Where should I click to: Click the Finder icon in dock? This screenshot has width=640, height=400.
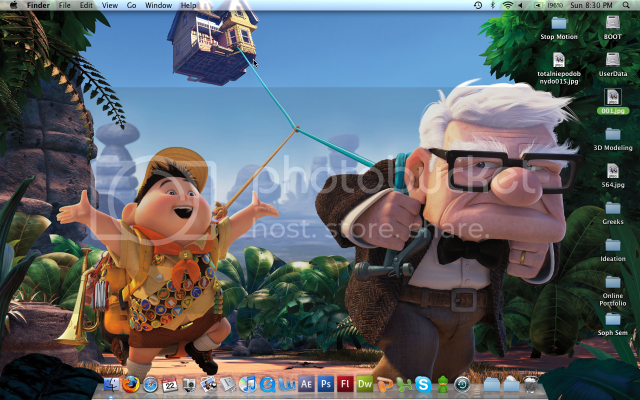[x=112, y=384]
